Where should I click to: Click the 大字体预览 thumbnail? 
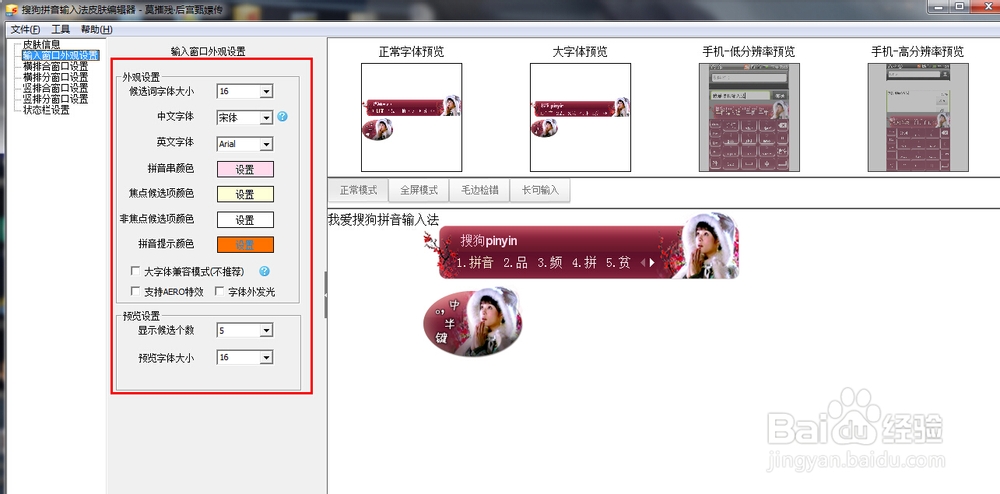tap(580, 117)
